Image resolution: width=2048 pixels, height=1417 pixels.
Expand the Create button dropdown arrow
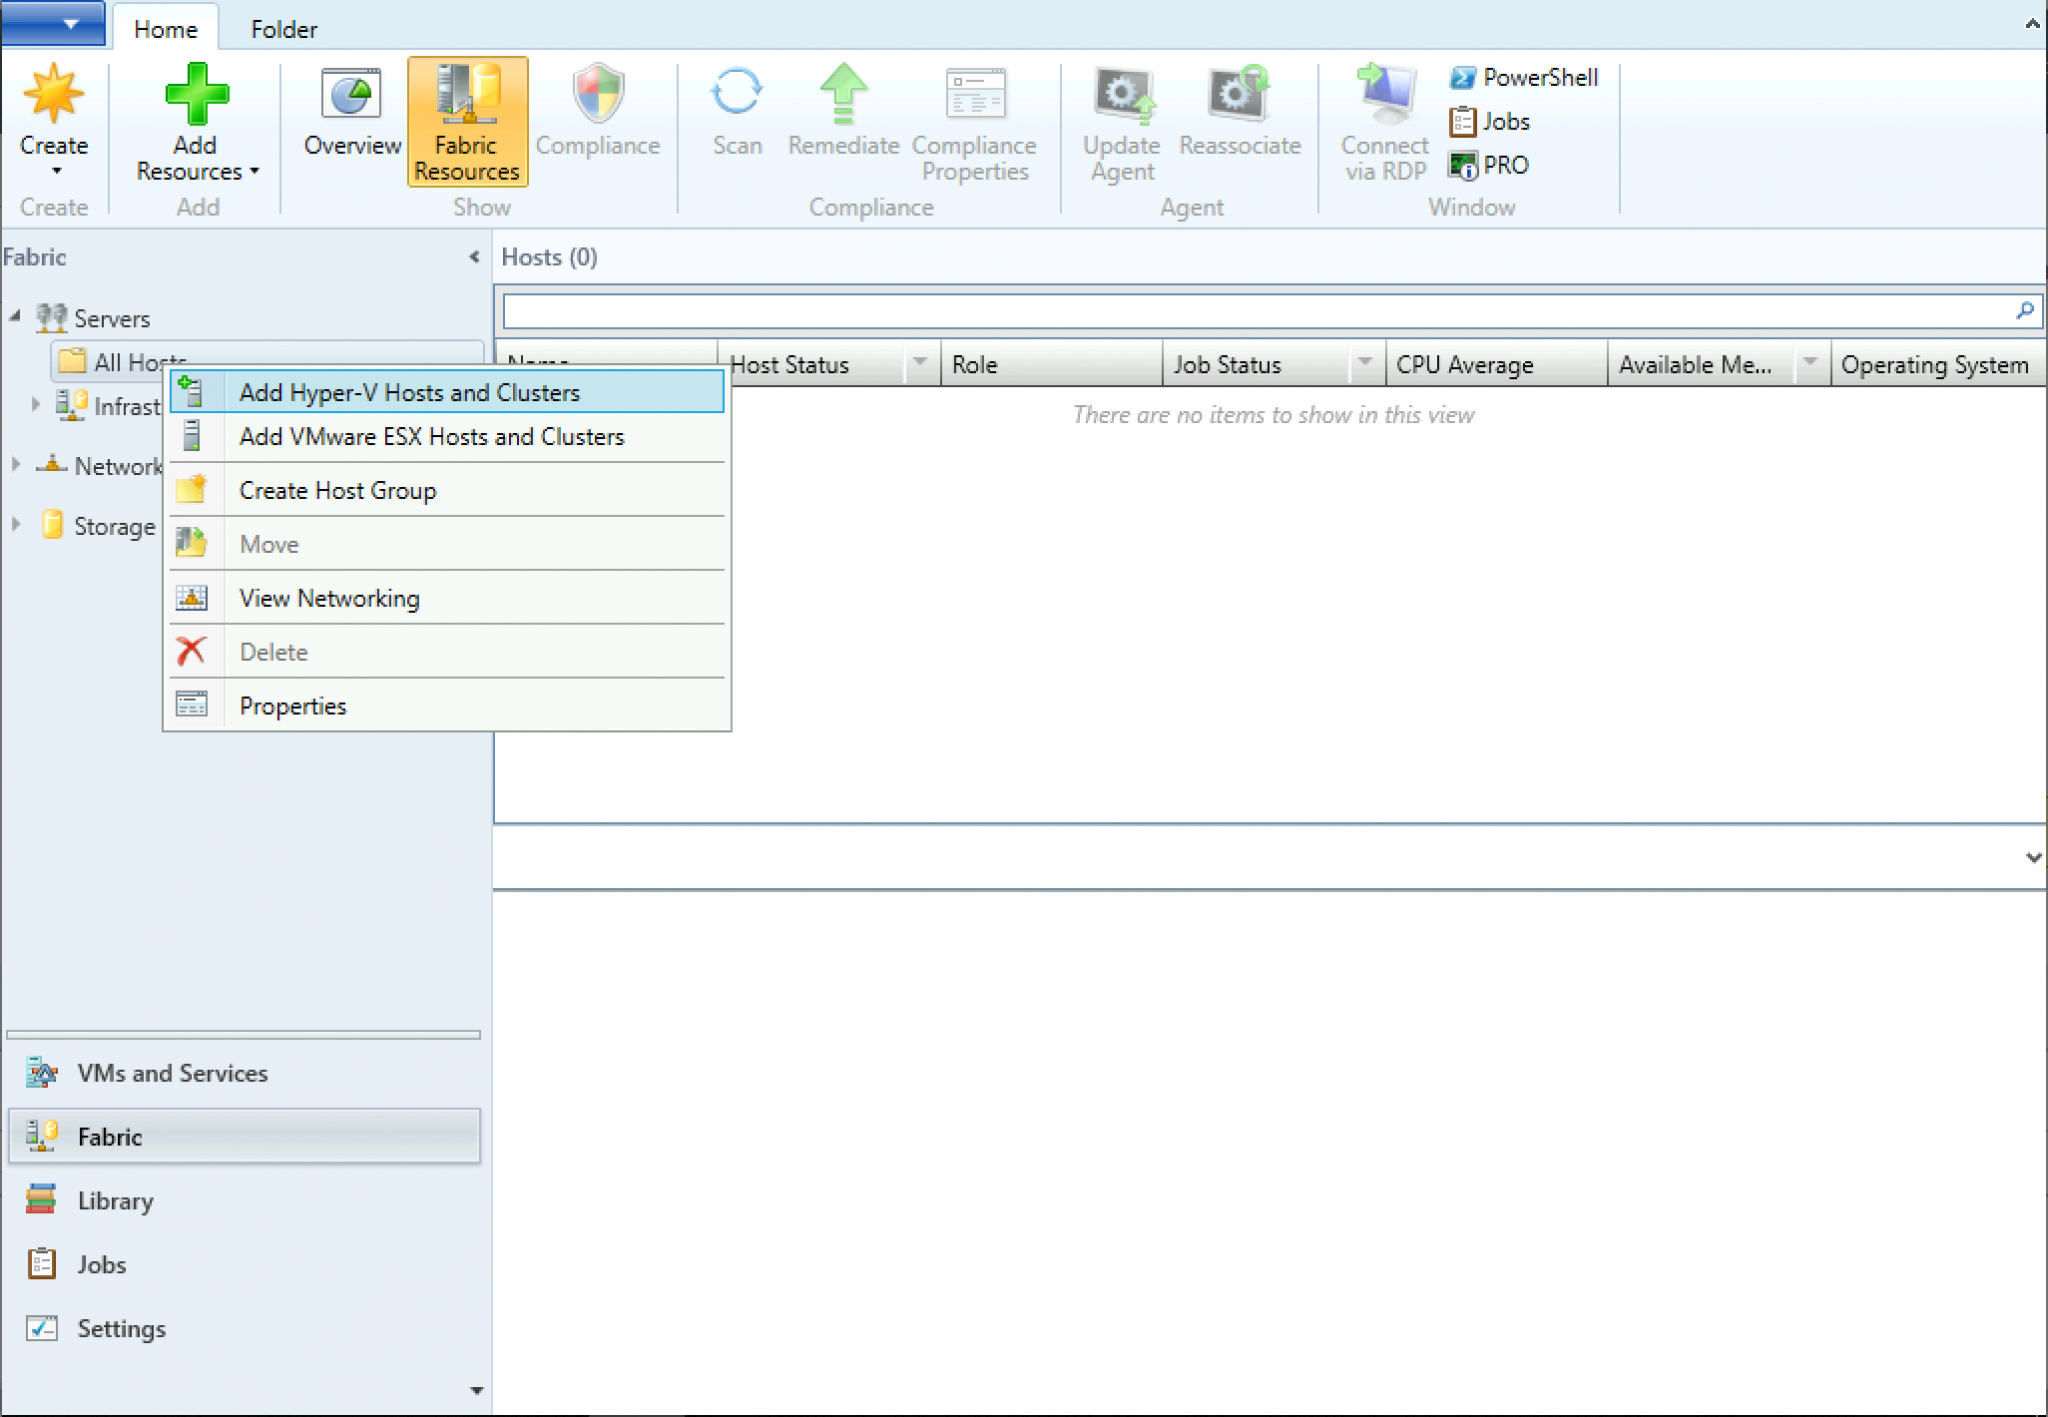(54, 170)
